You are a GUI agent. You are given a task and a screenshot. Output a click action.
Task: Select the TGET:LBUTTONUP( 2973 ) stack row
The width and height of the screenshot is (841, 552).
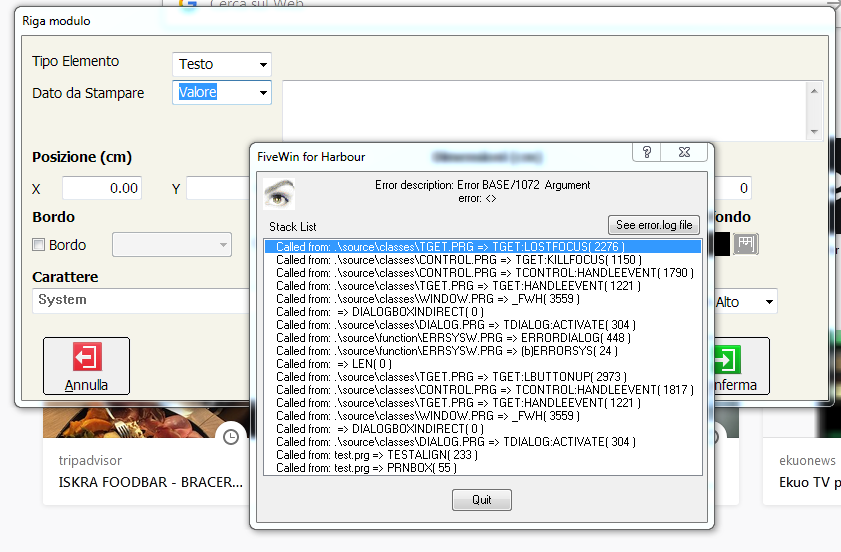pyautogui.click(x=483, y=377)
